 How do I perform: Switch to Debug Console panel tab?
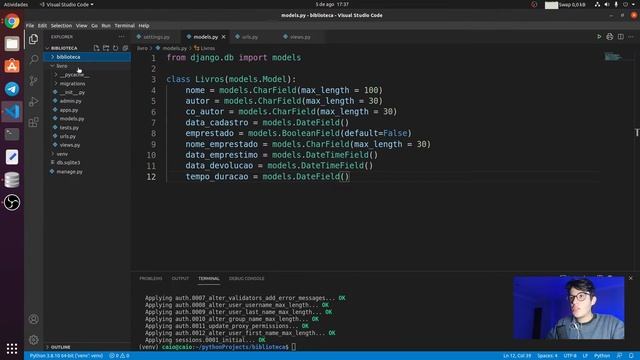tap(247, 278)
